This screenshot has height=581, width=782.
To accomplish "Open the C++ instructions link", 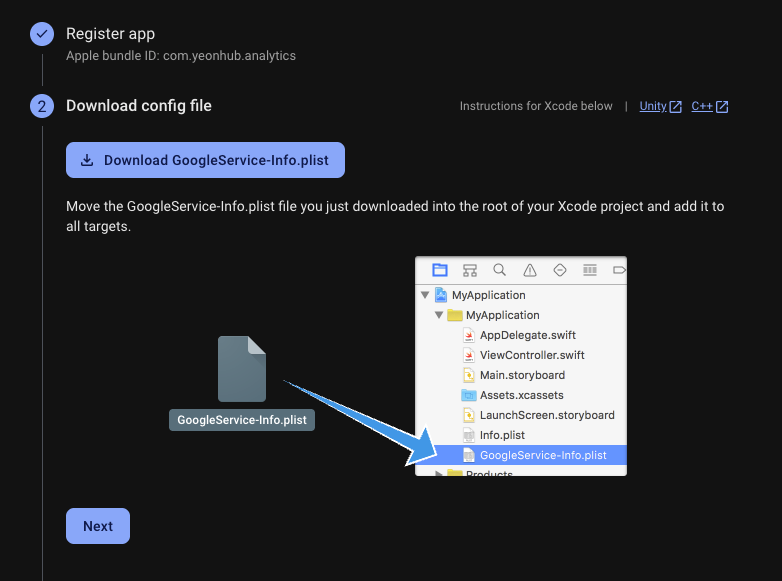I will [x=709, y=106].
